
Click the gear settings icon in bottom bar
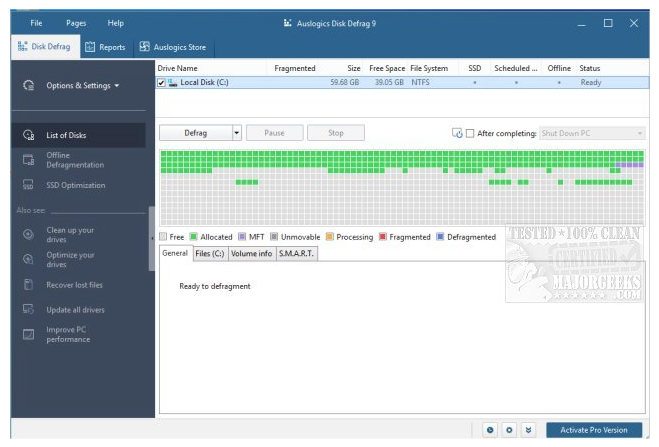pyautogui.click(x=509, y=430)
